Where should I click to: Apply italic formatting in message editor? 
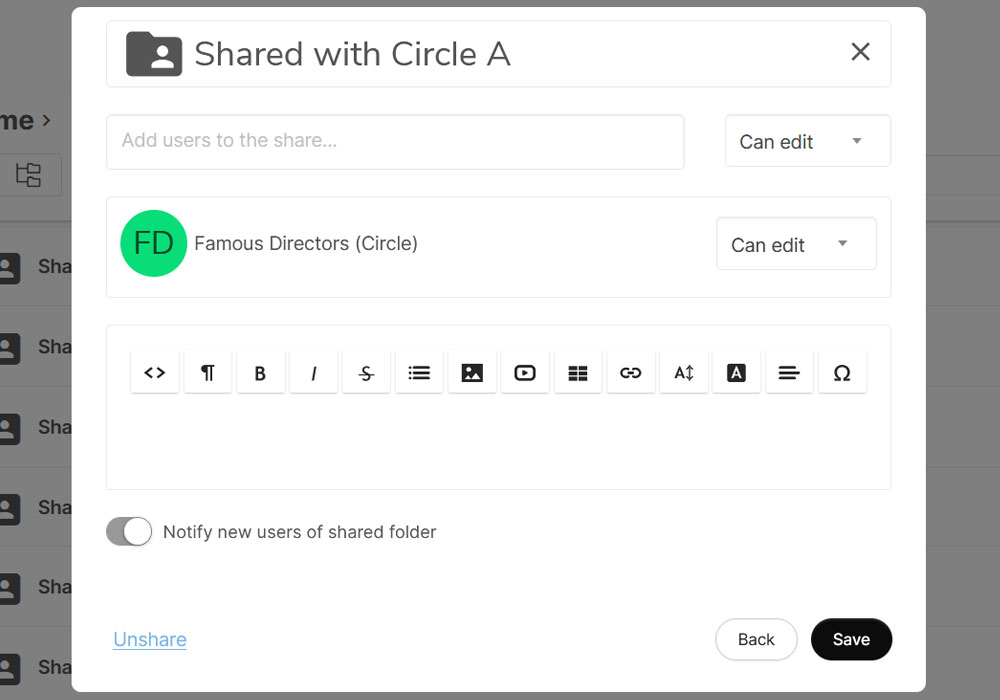click(x=313, y=373)
